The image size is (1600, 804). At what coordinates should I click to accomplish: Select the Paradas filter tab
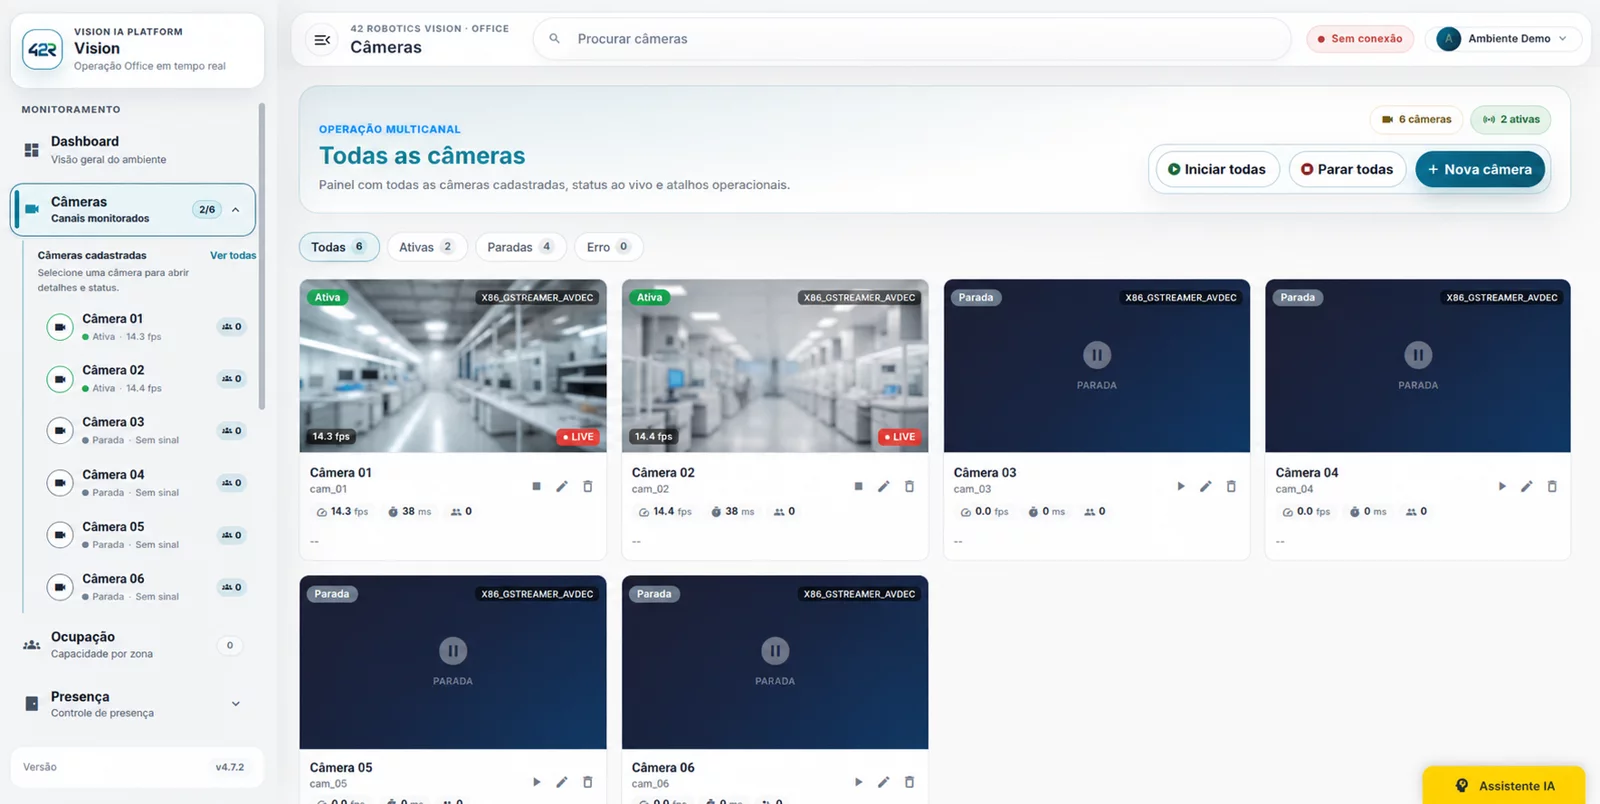coord(521,247)
